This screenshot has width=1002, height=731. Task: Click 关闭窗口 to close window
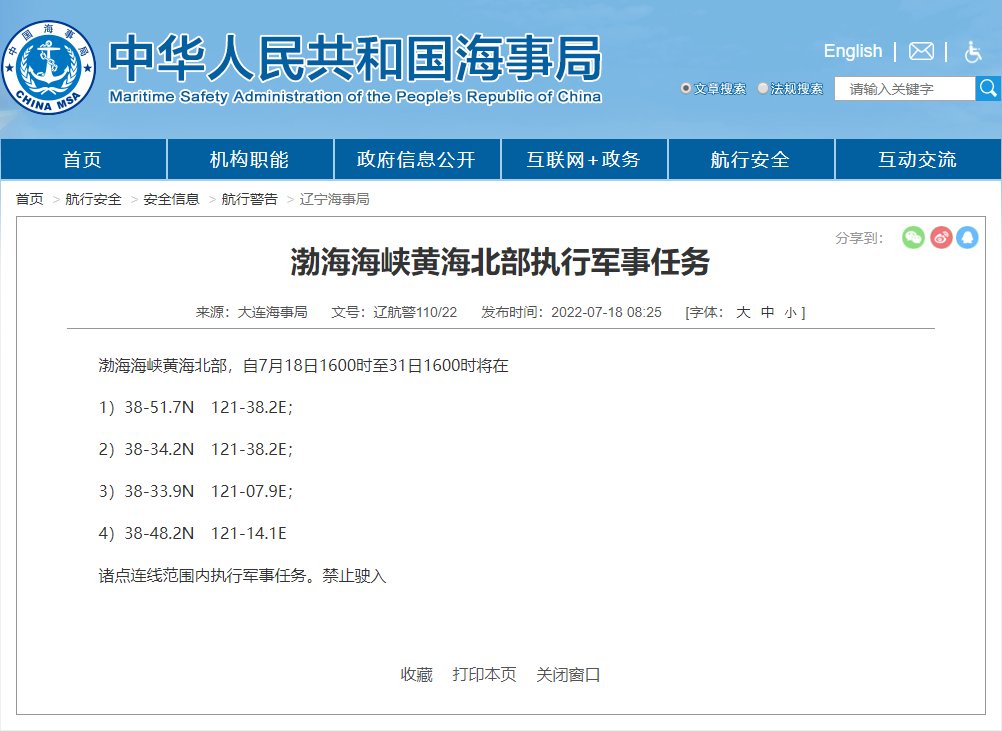[x=568, y=674]
